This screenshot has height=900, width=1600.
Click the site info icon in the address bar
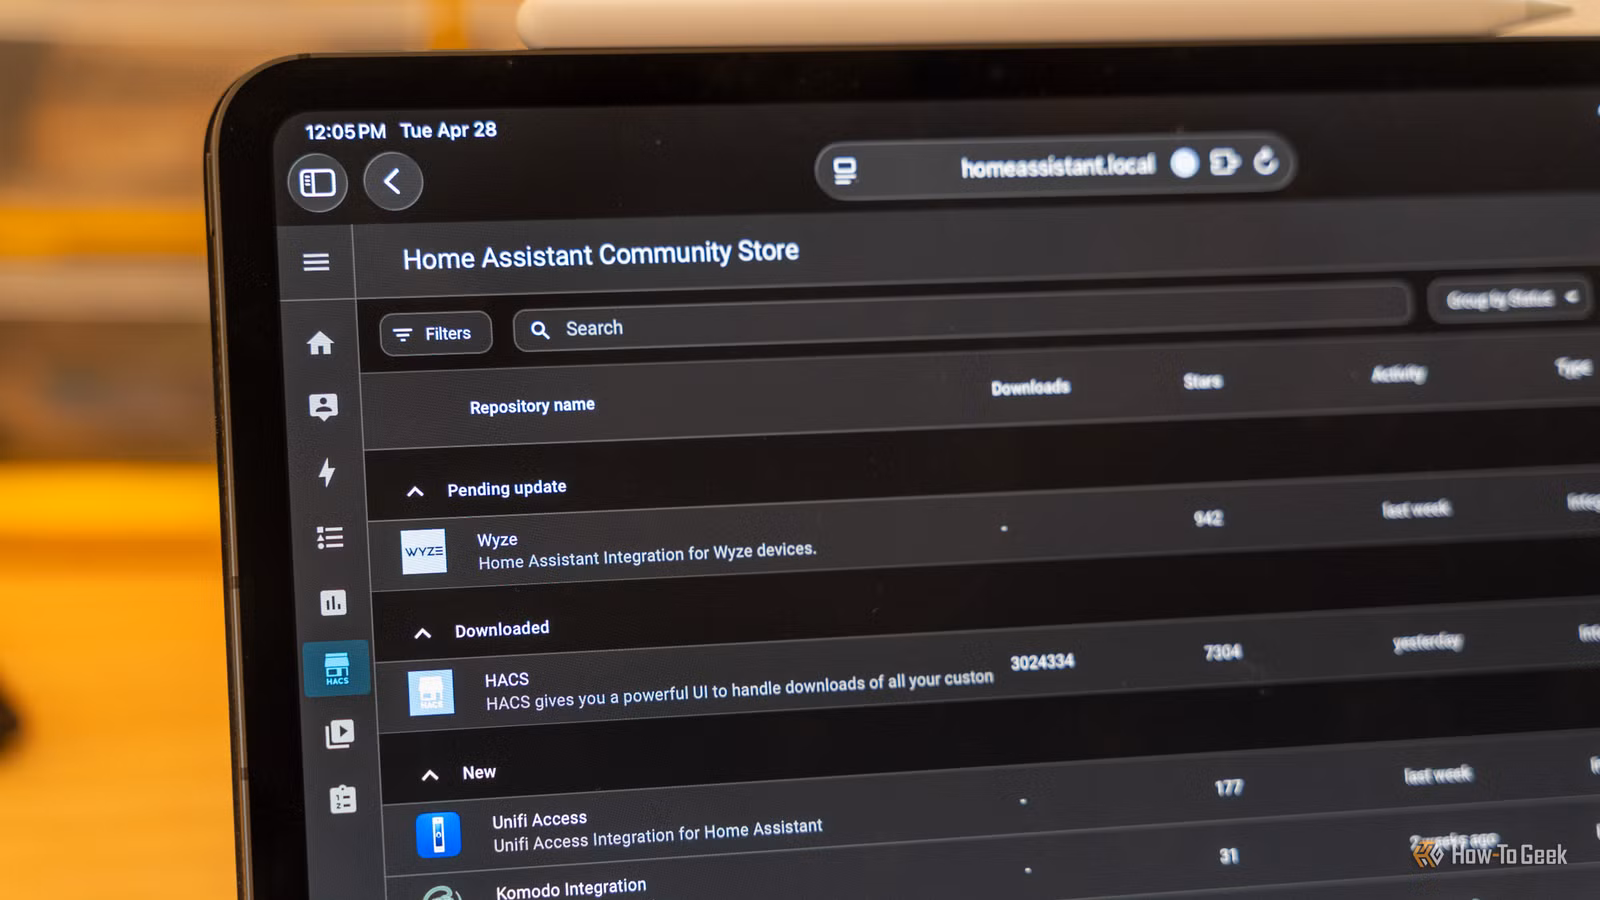click(845, 171)
